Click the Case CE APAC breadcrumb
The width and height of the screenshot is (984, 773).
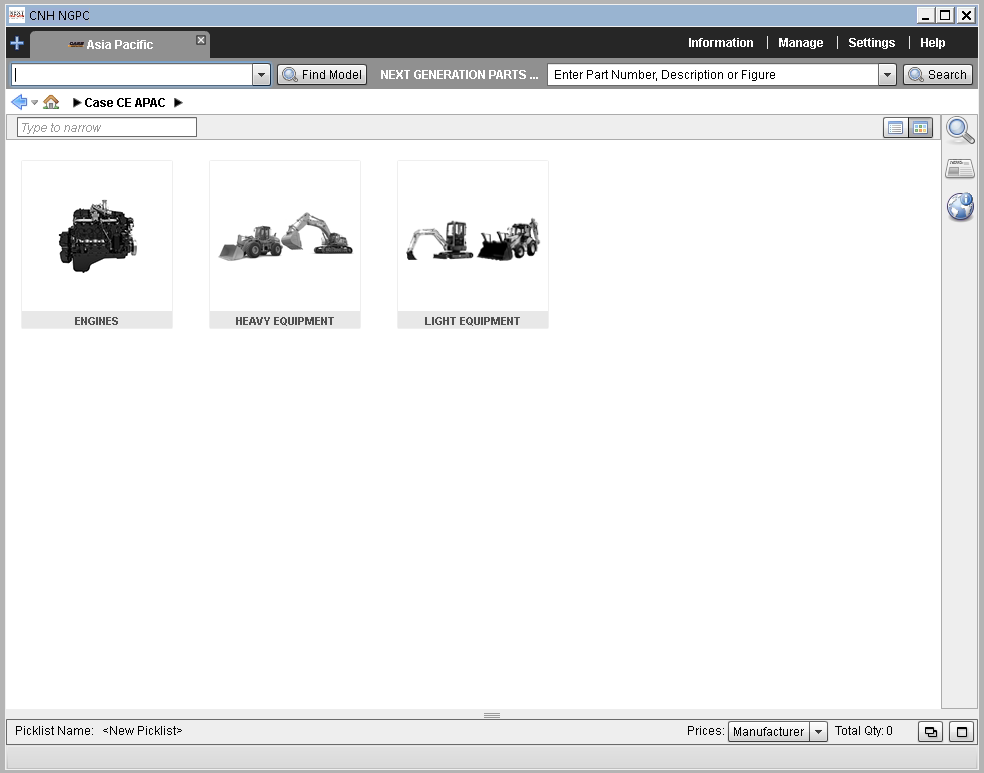125,102
